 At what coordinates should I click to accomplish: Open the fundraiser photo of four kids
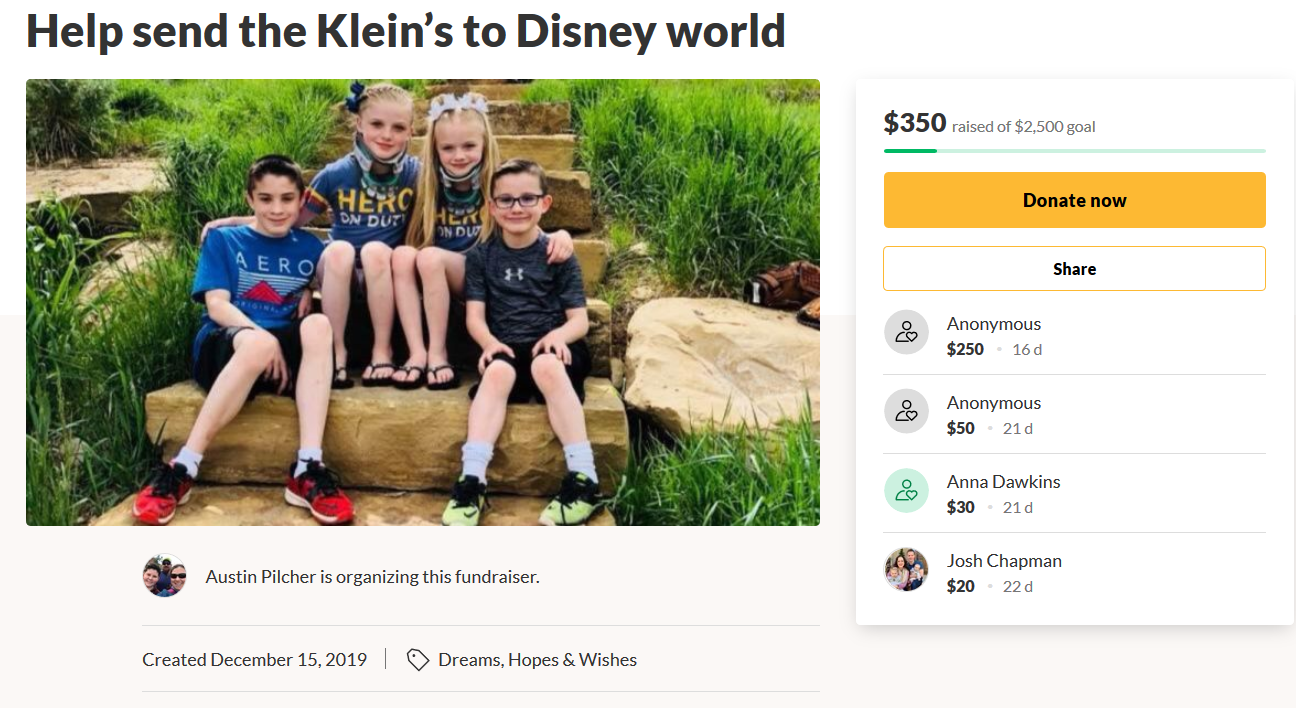[423, 302]
